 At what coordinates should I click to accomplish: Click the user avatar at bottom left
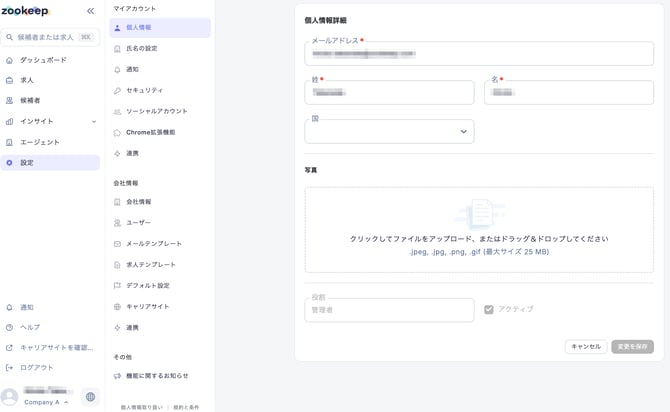(9, 397)
